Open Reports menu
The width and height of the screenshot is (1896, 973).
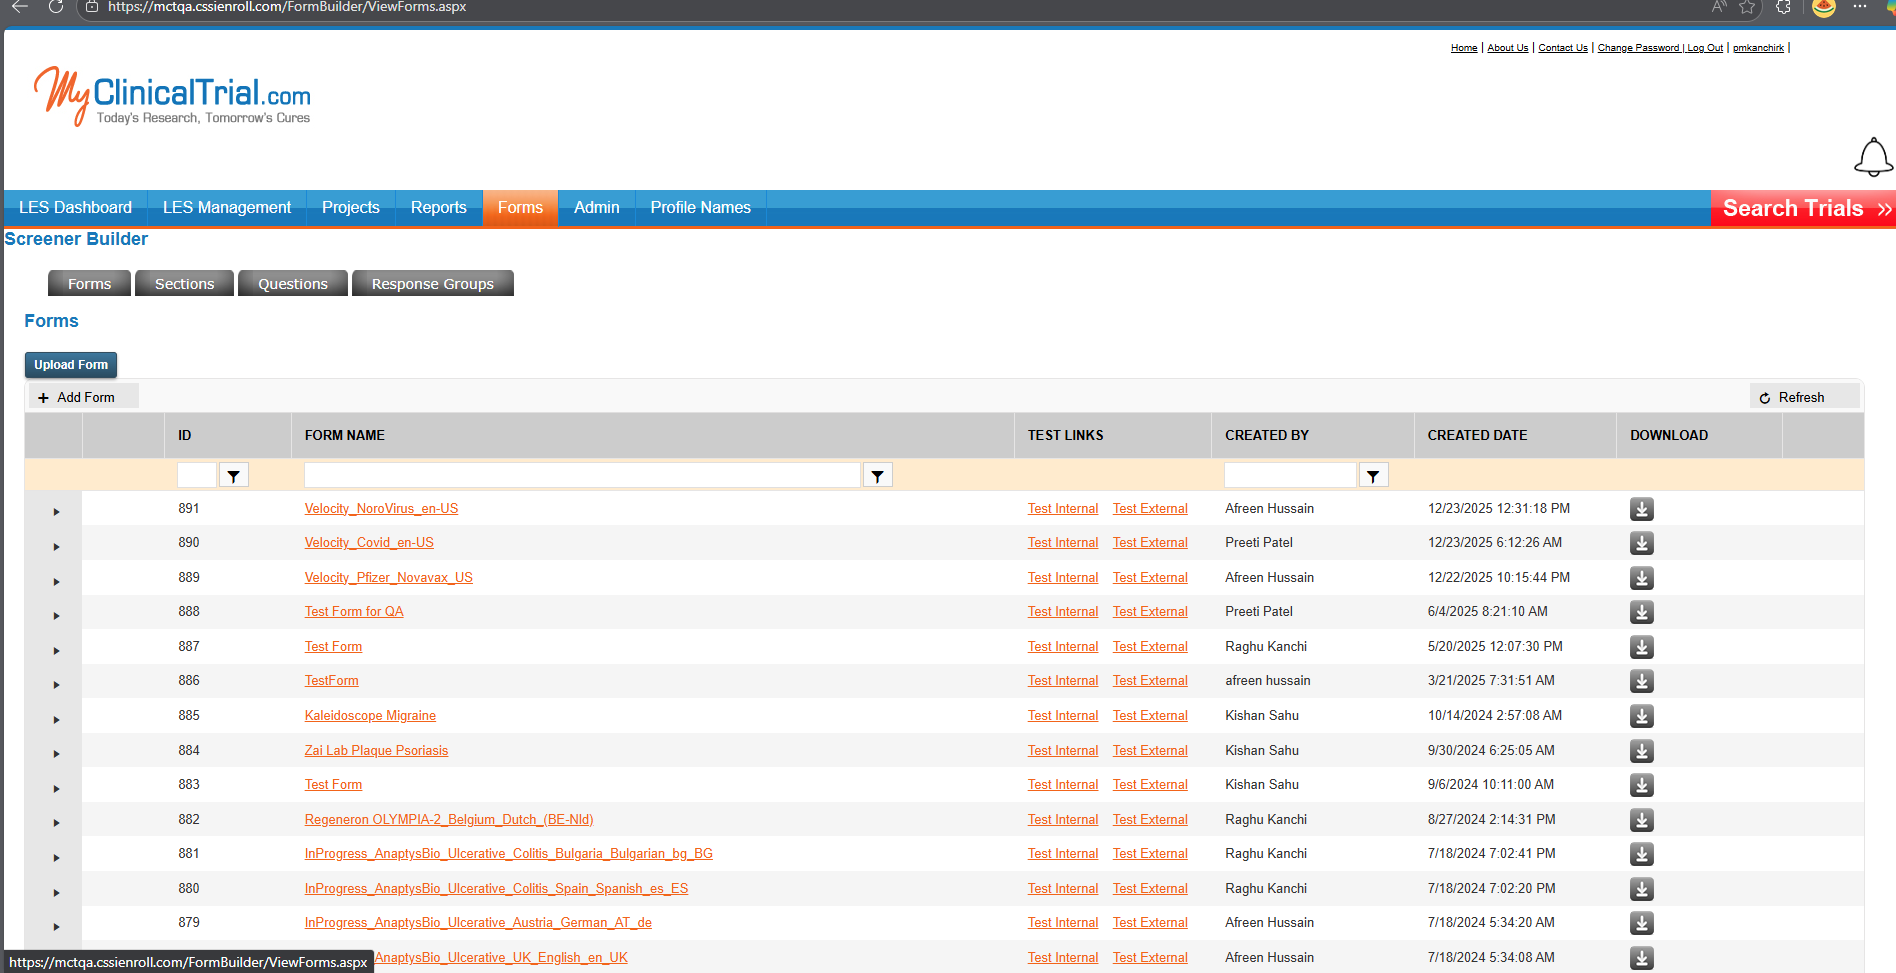coord(439,208)
